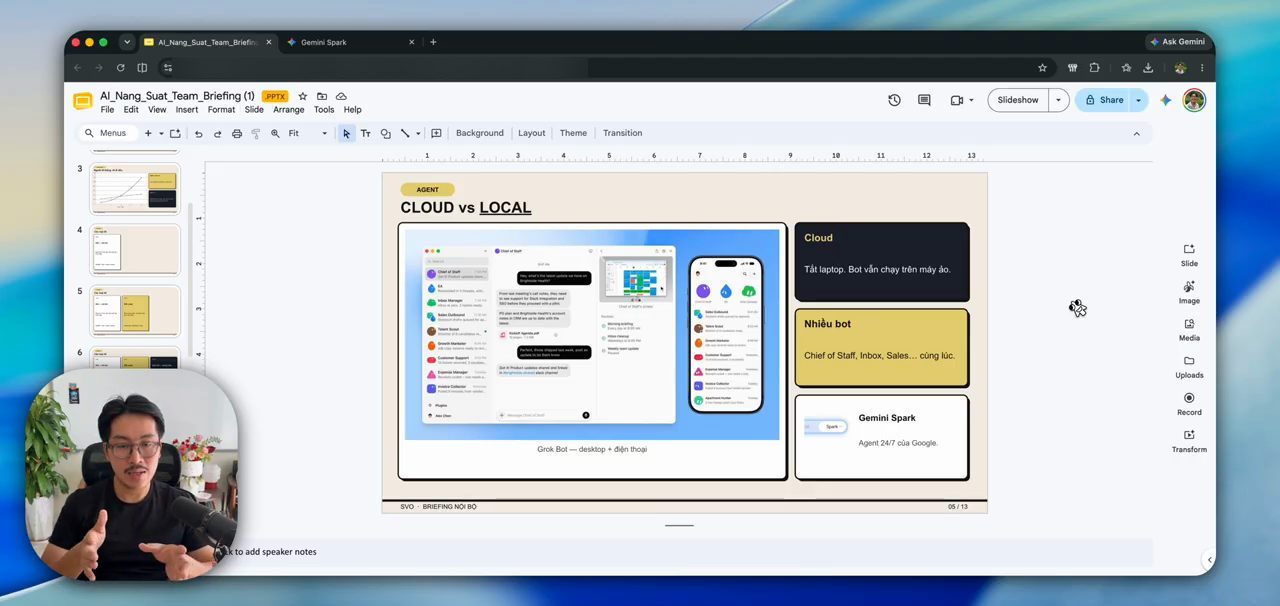Switch to Gemini Spark browser tab
Image resolution: width=1280 pixels, height=606 pixels.
tap(348, 42)
